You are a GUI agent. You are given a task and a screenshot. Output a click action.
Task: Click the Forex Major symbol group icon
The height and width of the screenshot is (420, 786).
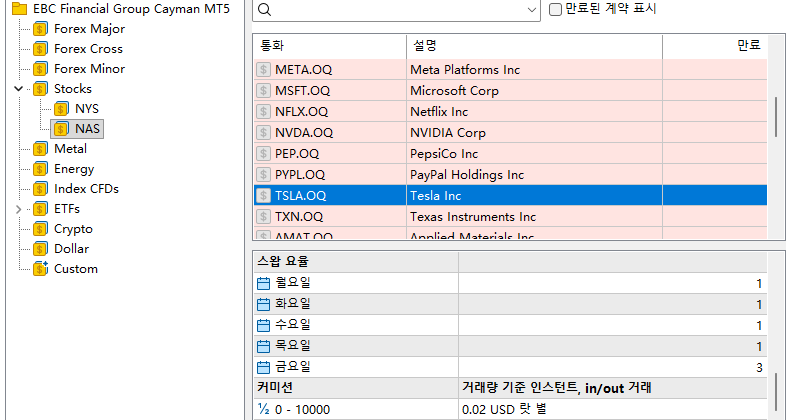click(x=41, y=29)
